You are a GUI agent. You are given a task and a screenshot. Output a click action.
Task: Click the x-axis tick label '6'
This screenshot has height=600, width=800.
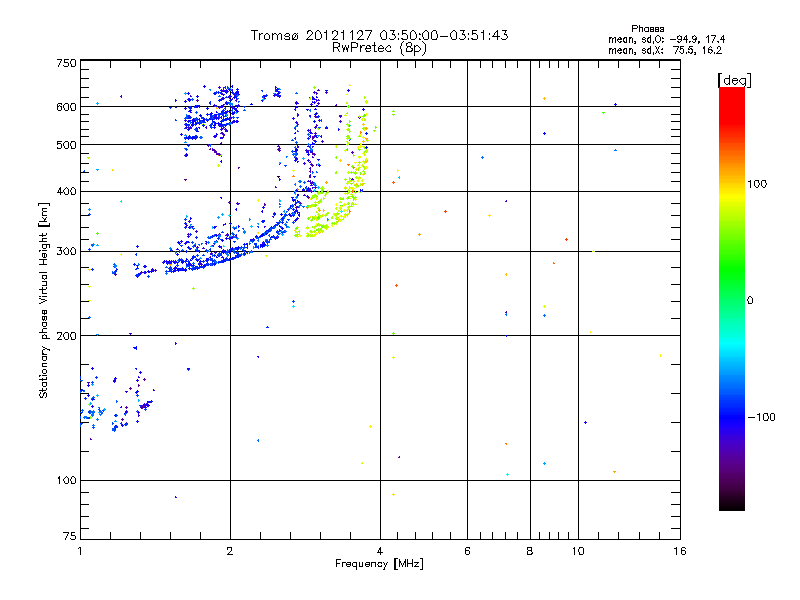tap(467, 551)
